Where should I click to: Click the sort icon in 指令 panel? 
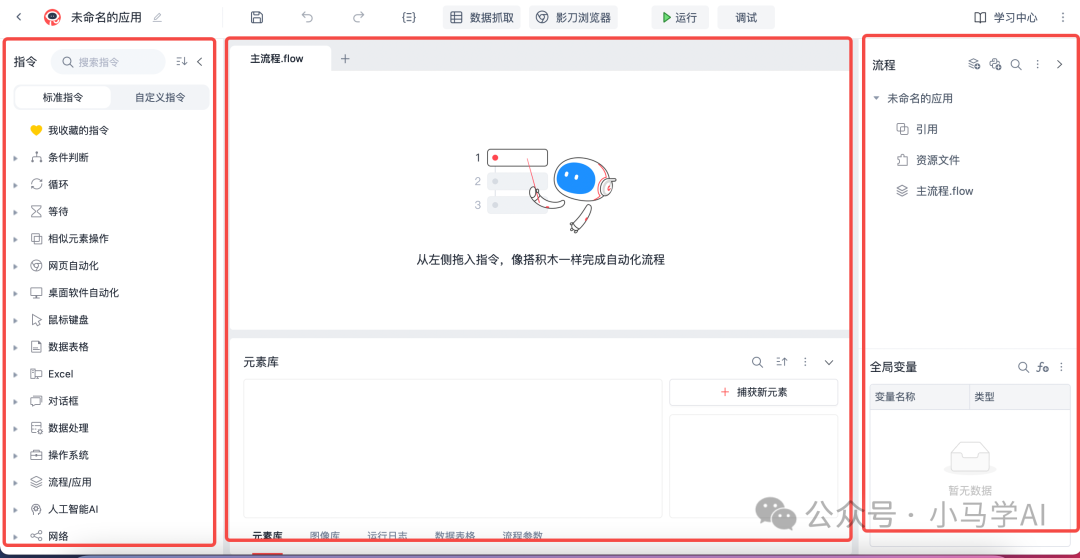(x=181, y=62)
